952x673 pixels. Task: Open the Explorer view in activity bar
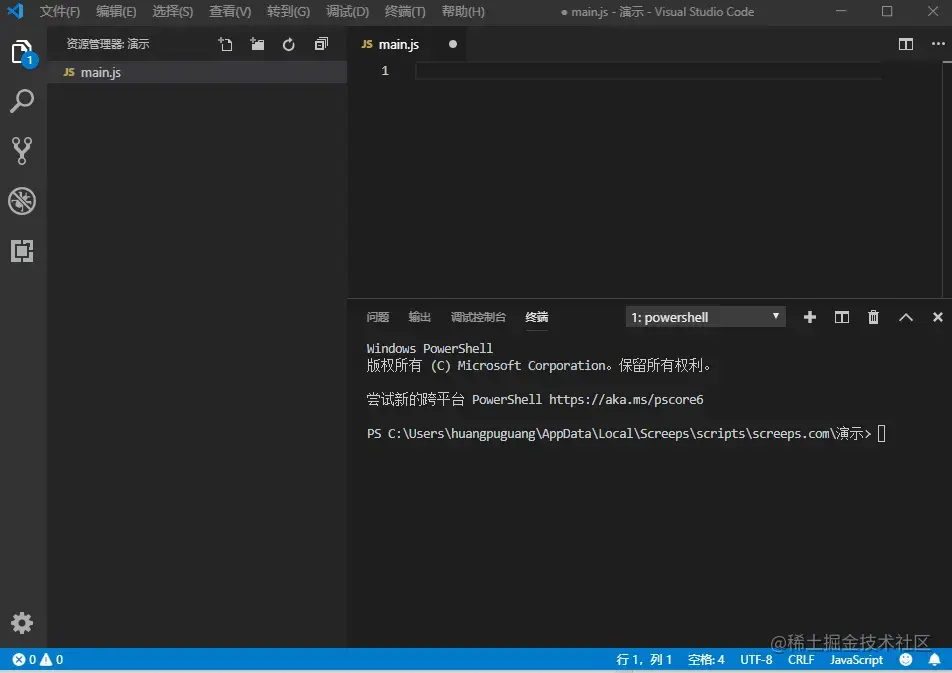tap(22, 52)
